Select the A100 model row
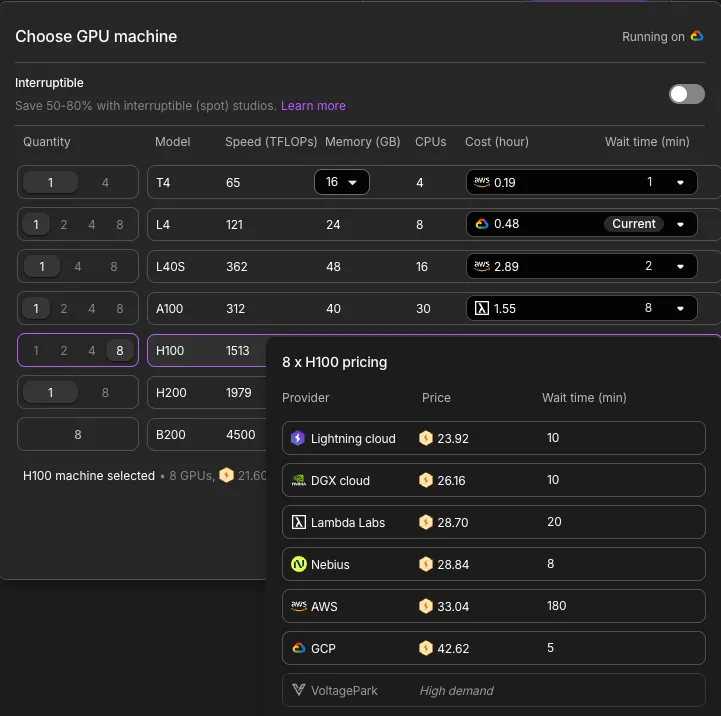The width and height of the screenshot is (721, 716). point(434,308)
